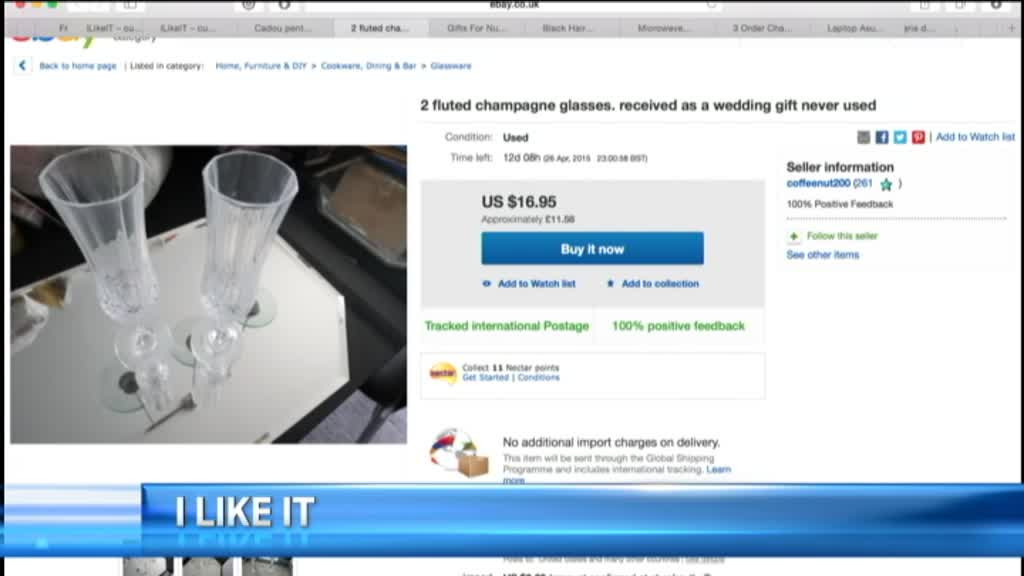Share listing on Twitter icon
This screenshot has width=1024, height=576.
click(900, 137)
